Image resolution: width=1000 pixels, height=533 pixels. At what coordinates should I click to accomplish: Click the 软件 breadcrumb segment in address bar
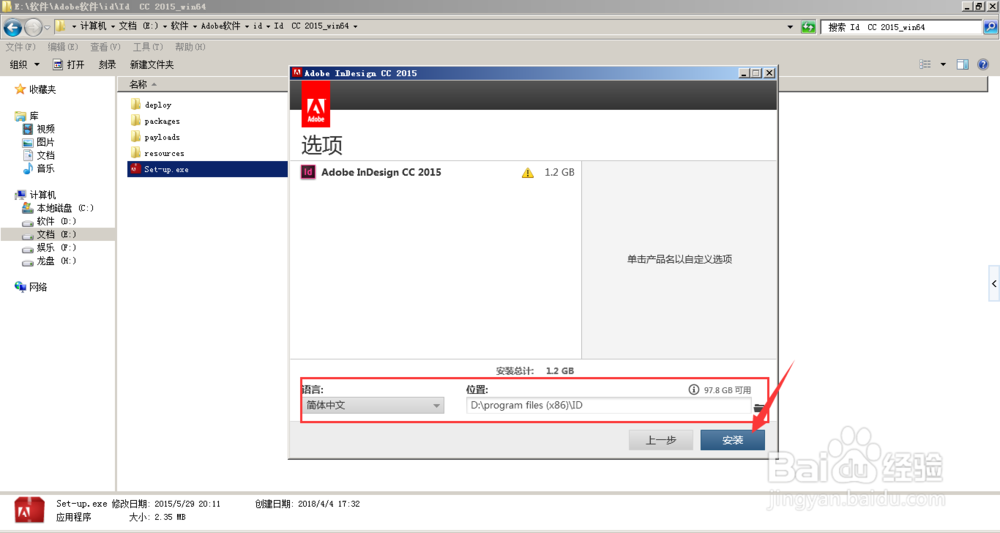click(179, 26)
